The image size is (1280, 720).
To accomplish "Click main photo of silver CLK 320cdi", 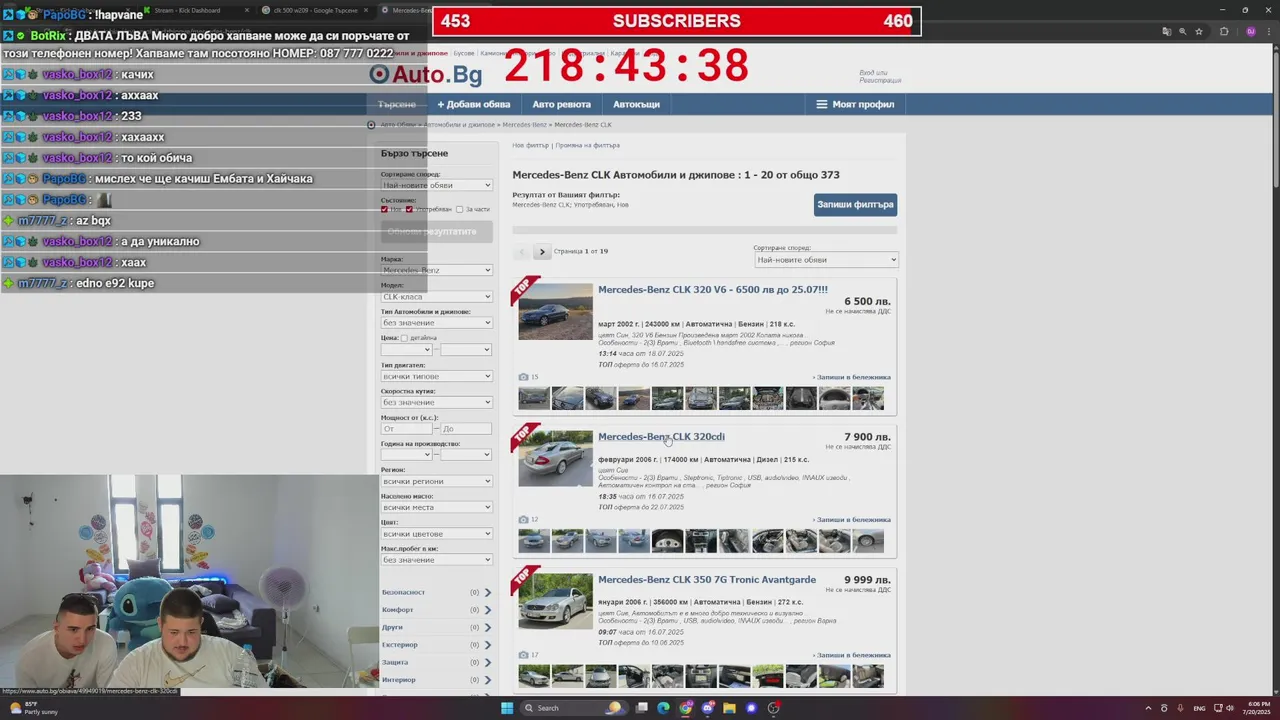I will coord(556,458).
